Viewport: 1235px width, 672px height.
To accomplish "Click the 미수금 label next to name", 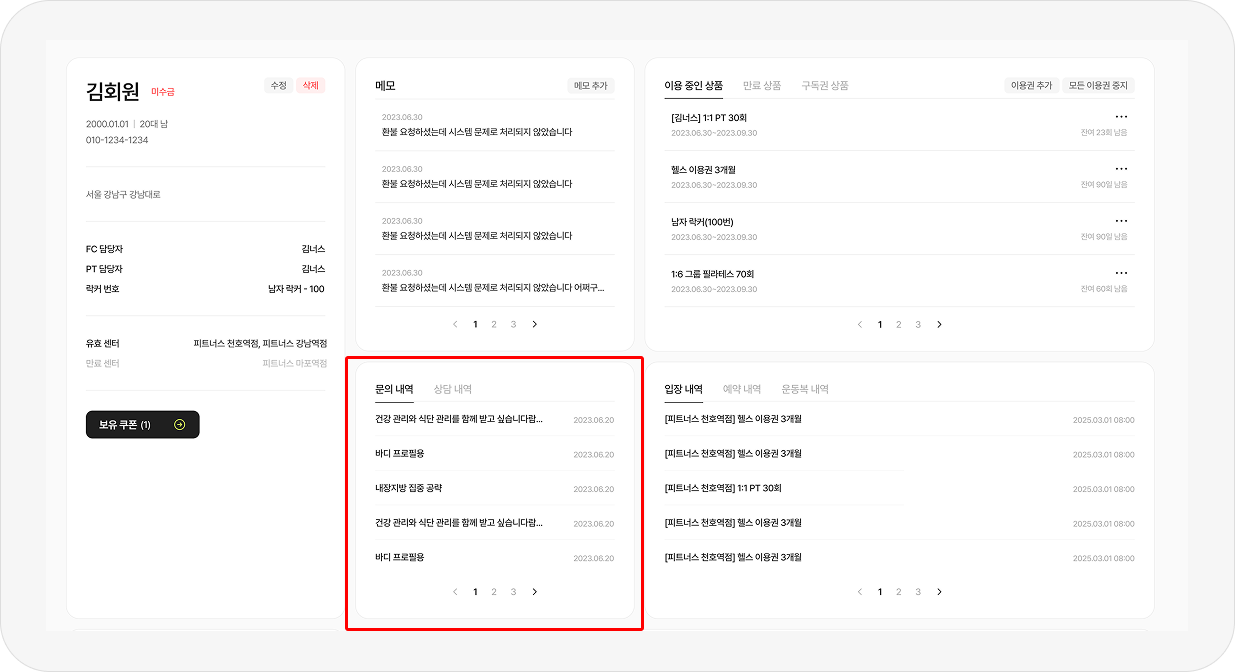I will click(163, 92).
